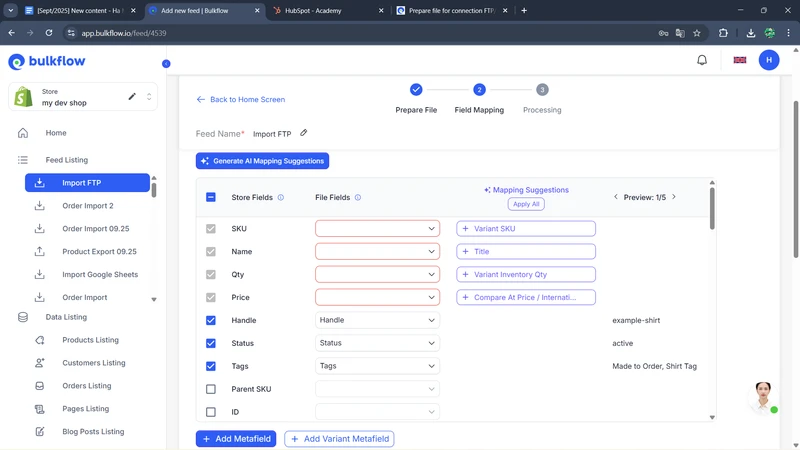Screen dimensions: 800x450
Task: Uncheck the Tags field checkbox
Action: [211, 366]
